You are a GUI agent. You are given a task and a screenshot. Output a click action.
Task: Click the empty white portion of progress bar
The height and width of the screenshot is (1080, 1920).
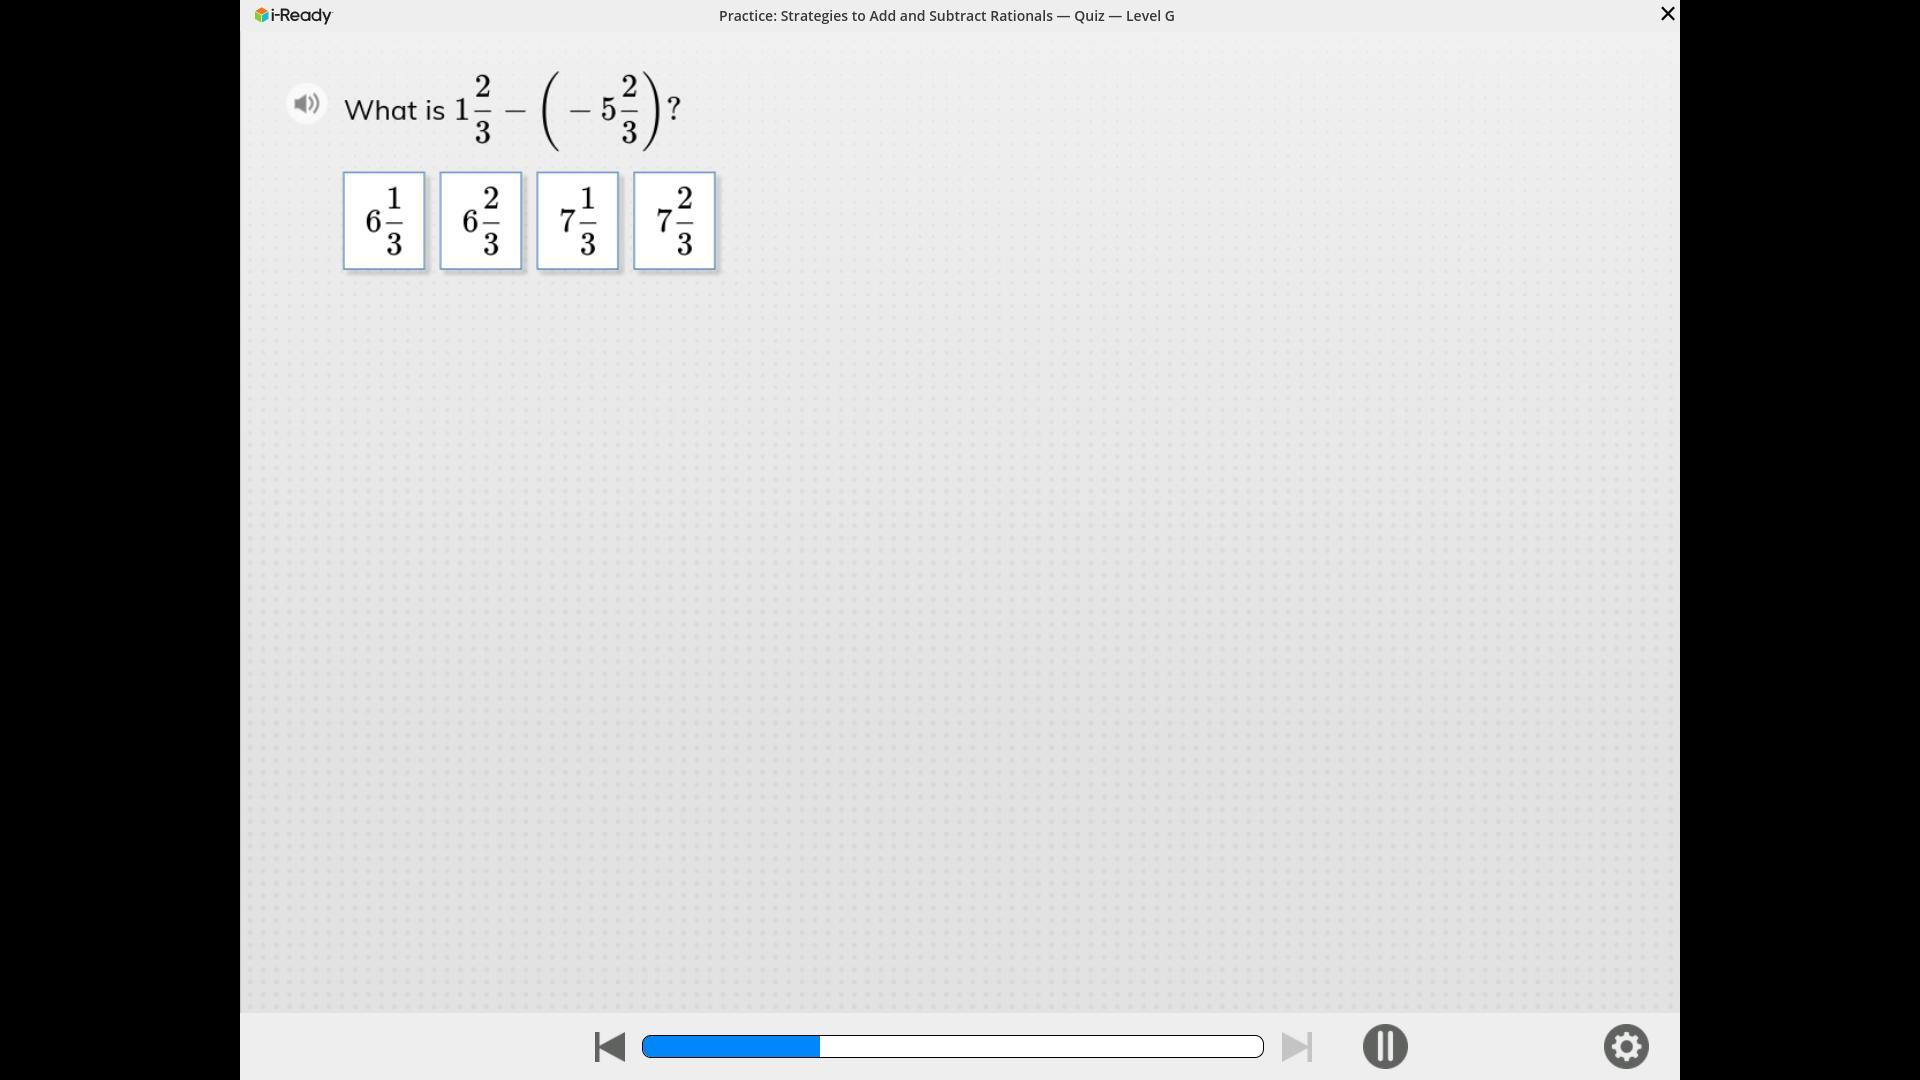[x=1040, y=1046]
